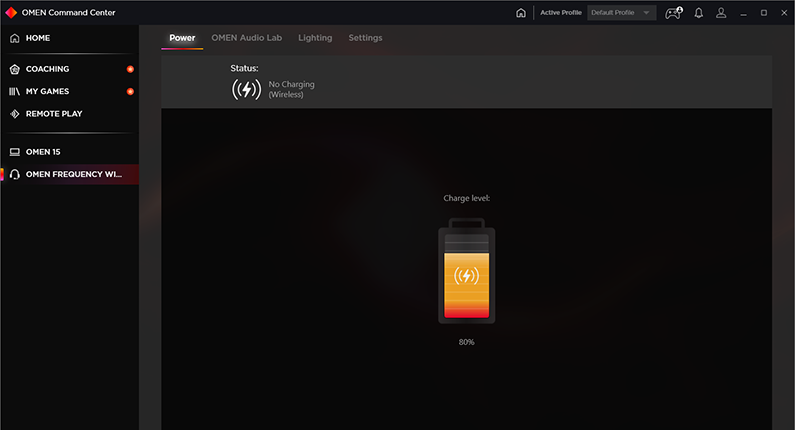
Task: Click the battery charge level graphic
Action: coord(466,271)
